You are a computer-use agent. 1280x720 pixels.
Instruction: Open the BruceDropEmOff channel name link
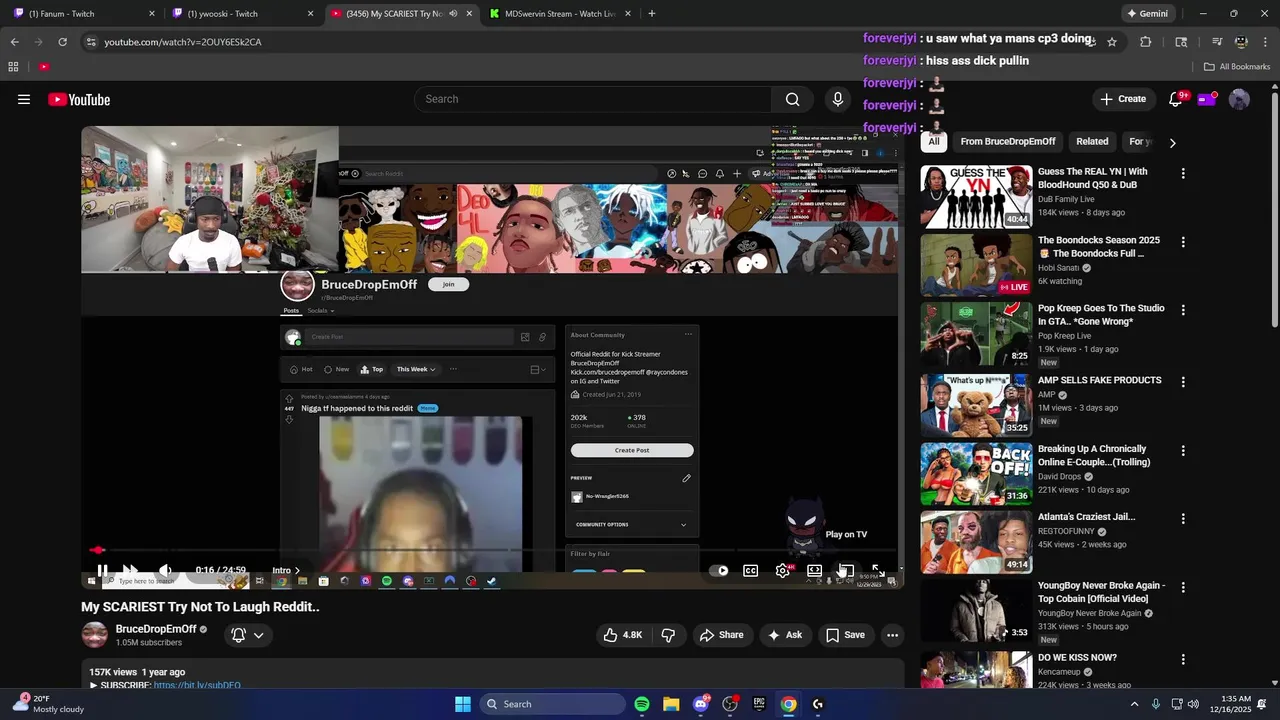pos(156,629)
